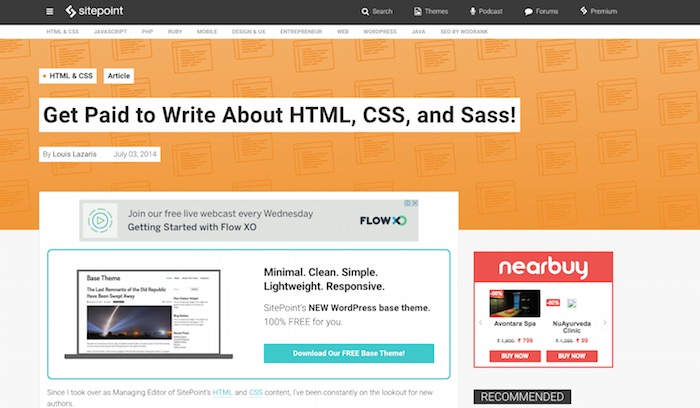Select JavaScript category

coord(110,32)
